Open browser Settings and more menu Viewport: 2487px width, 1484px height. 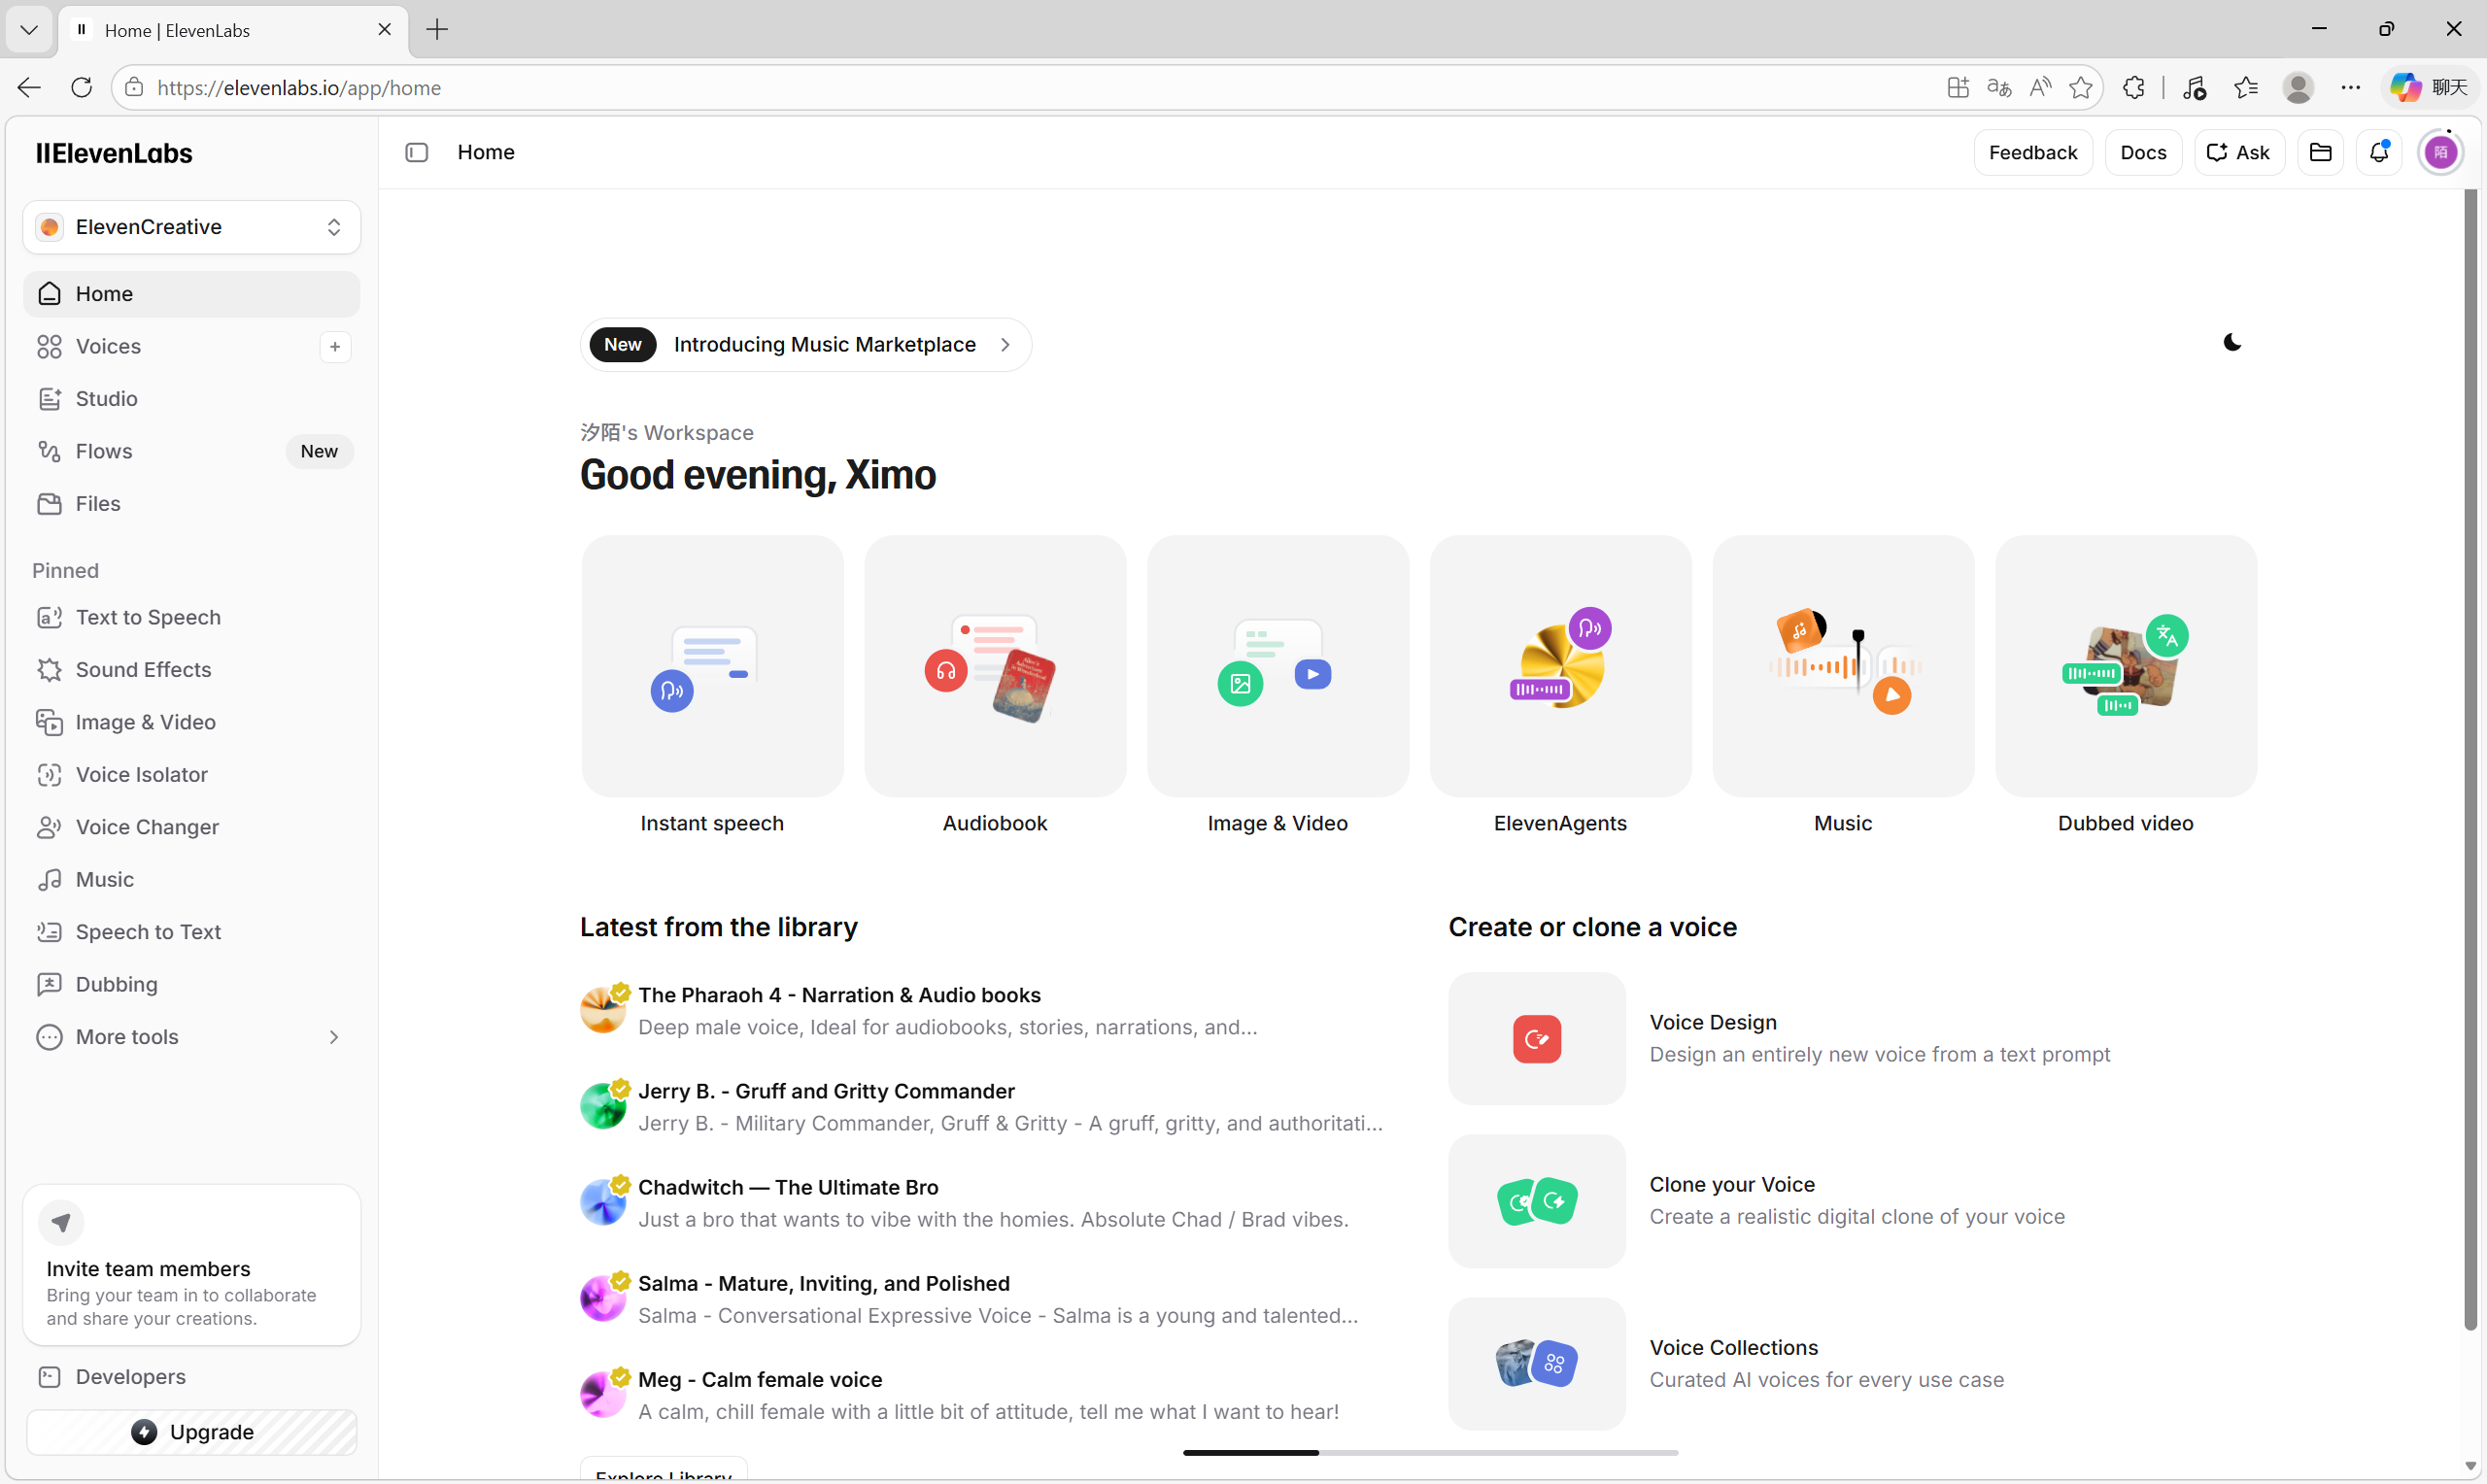[2350, 88]
